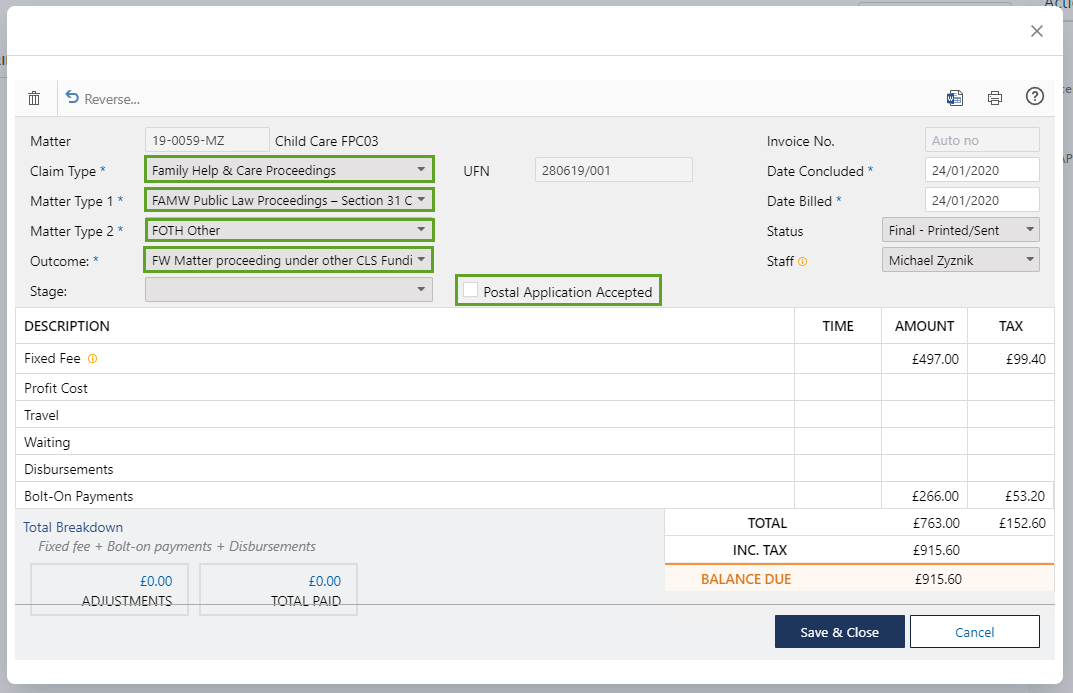Click info icon next to Staff label

802,261
